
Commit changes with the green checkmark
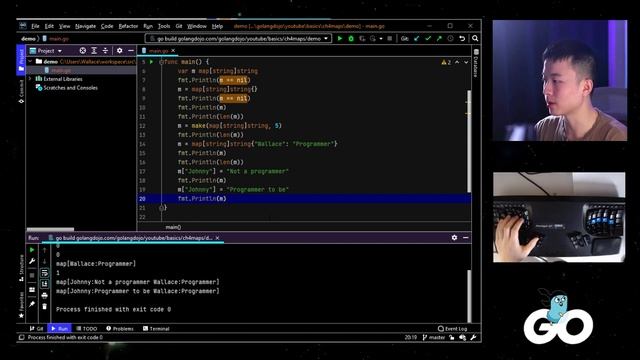[428, 38]
